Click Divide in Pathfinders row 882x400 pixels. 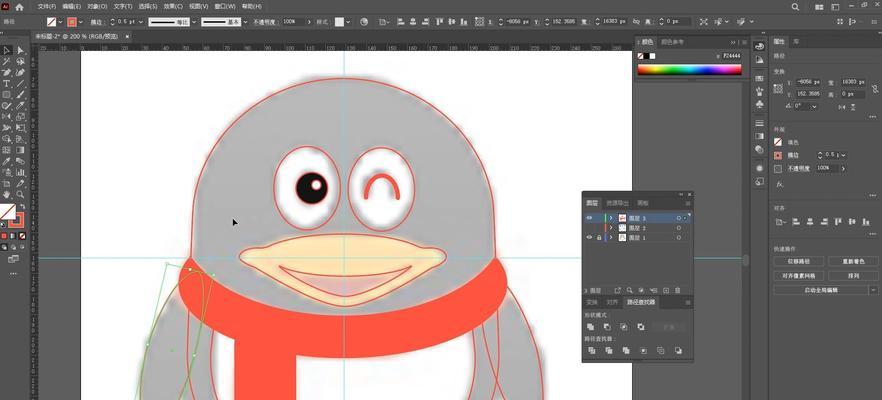[x=591, y=350]
